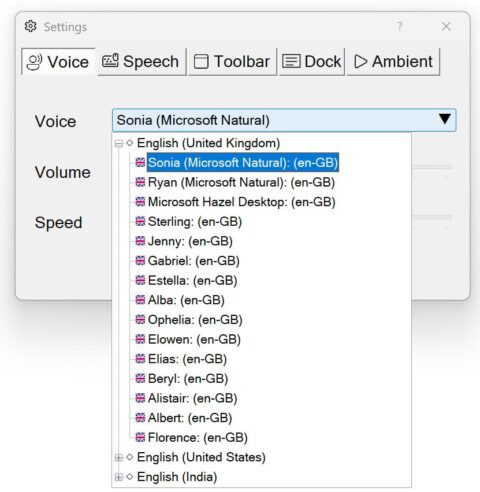Click the flag icon beside Beryl

click(140, 379)
